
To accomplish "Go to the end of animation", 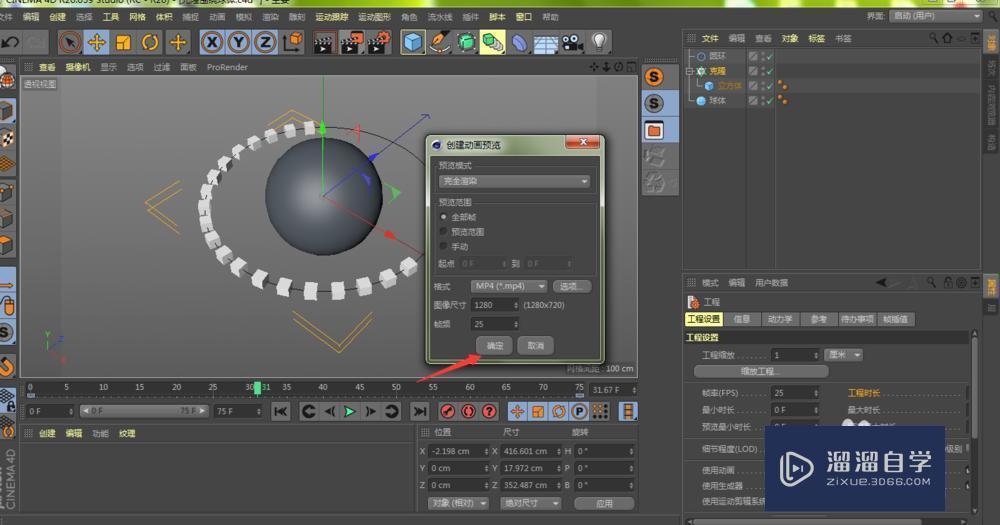I will [x=419, y=412].
